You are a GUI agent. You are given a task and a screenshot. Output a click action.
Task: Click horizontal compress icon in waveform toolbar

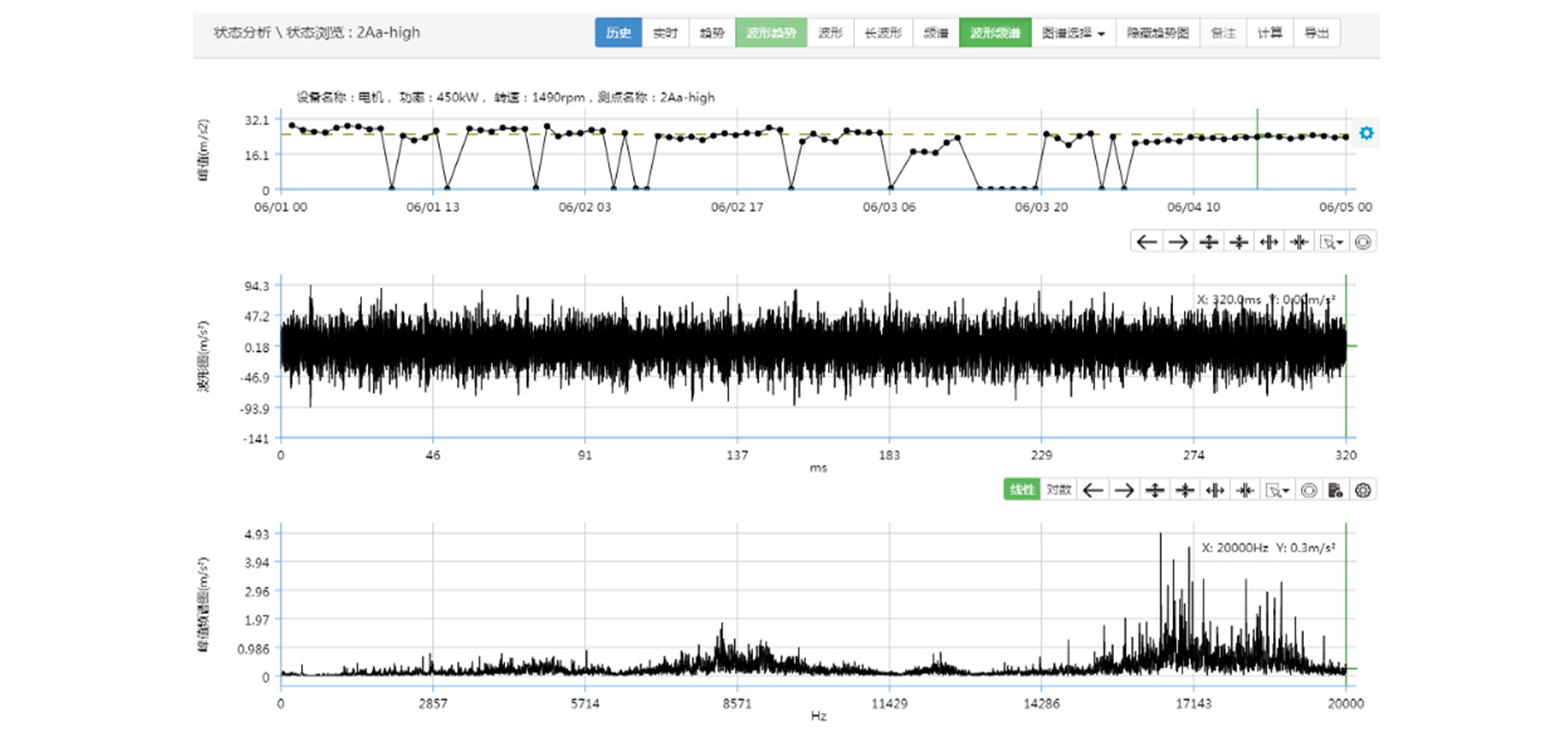coord(1299,241)
